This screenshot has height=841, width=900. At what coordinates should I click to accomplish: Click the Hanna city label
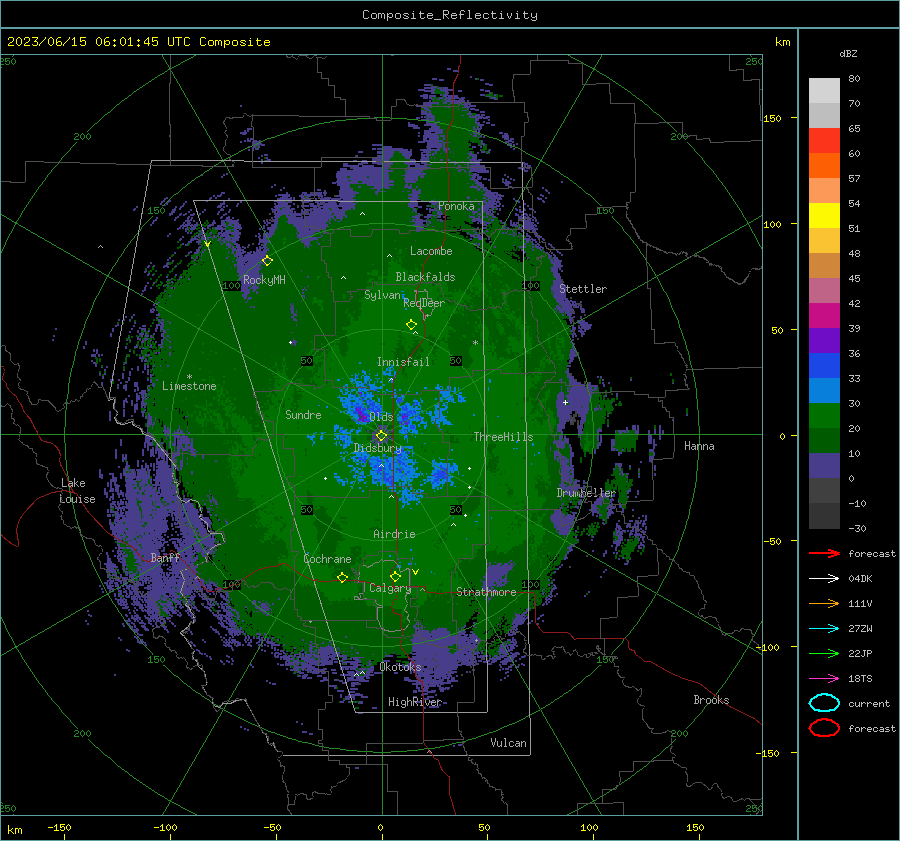pos(699,446)
